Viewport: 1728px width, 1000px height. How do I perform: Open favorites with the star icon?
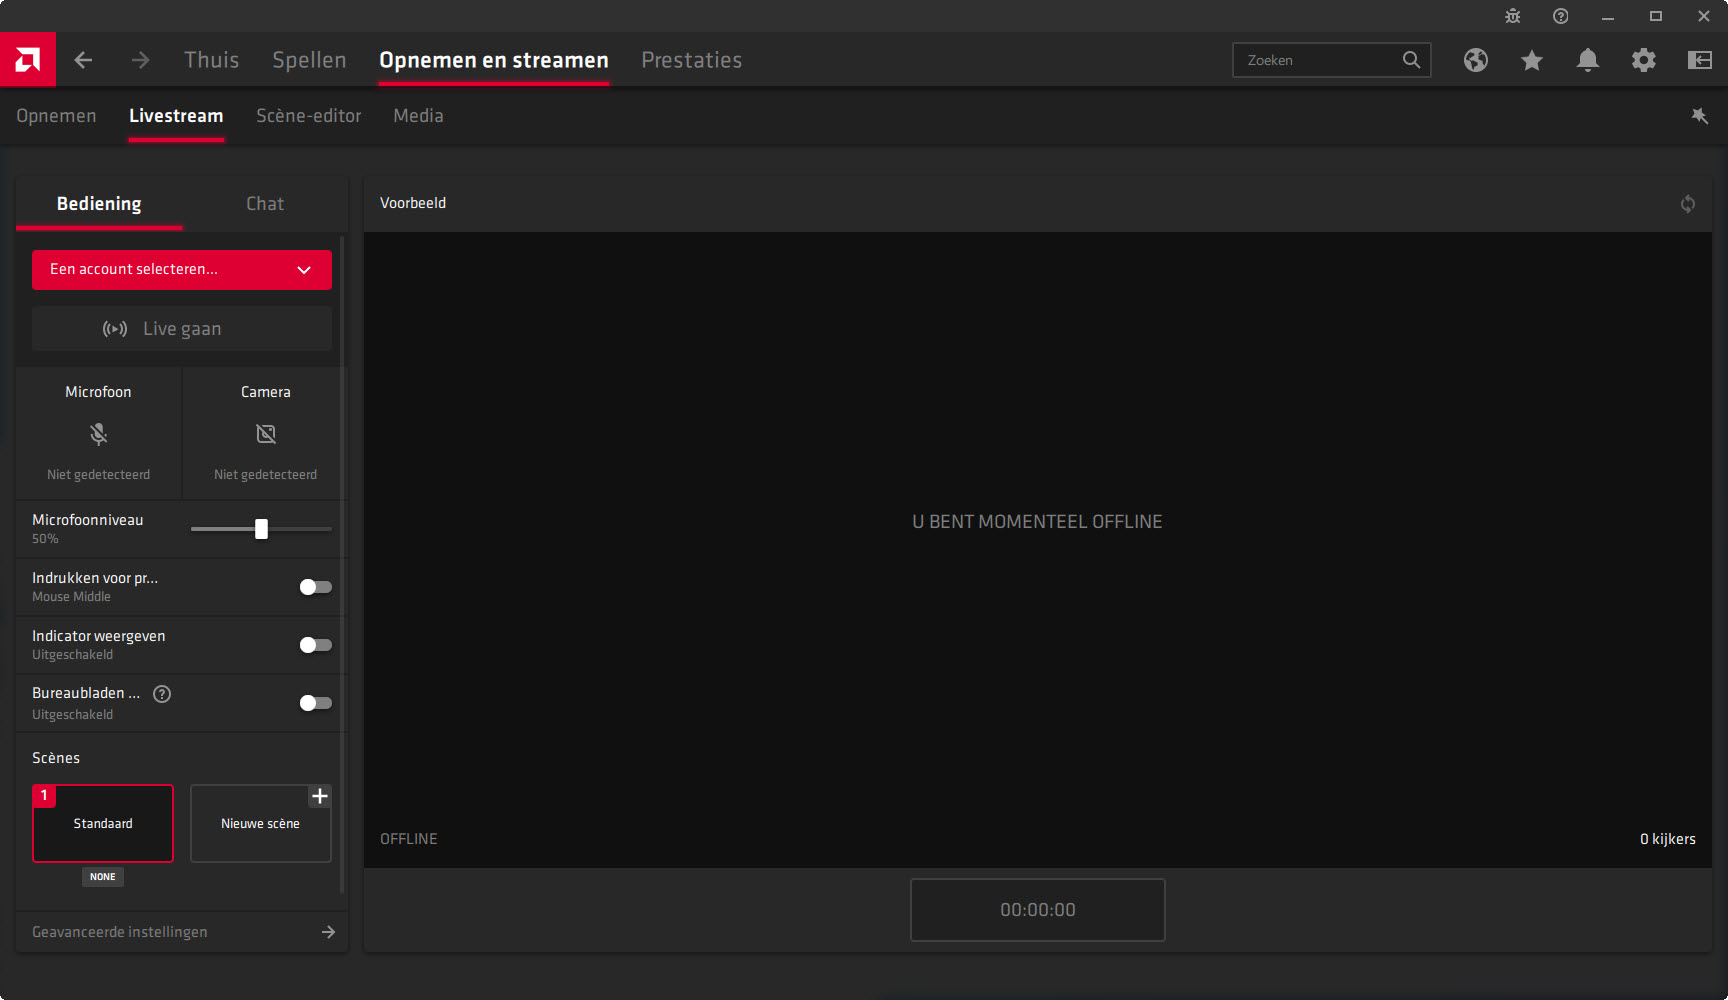pos(1531,60)
